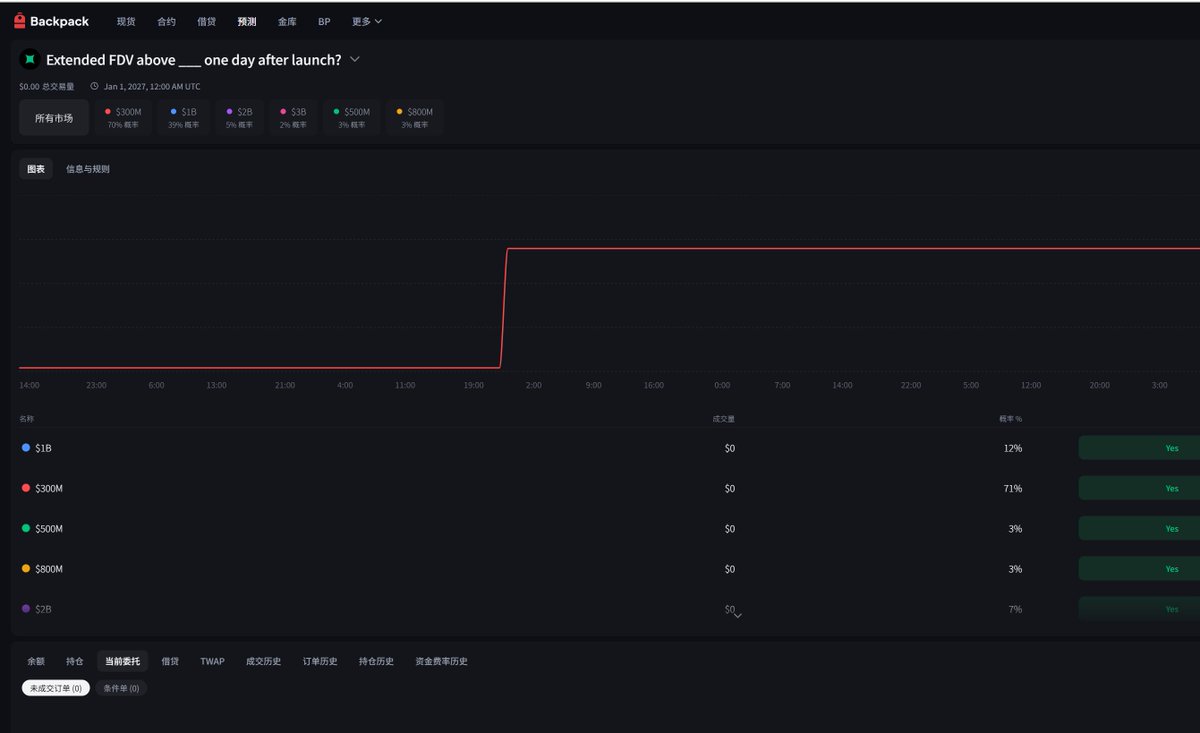Click the Extended market green logo icon
Image resolution: width=1200 pixels, height=733 pixels.
tap(30, 60)
